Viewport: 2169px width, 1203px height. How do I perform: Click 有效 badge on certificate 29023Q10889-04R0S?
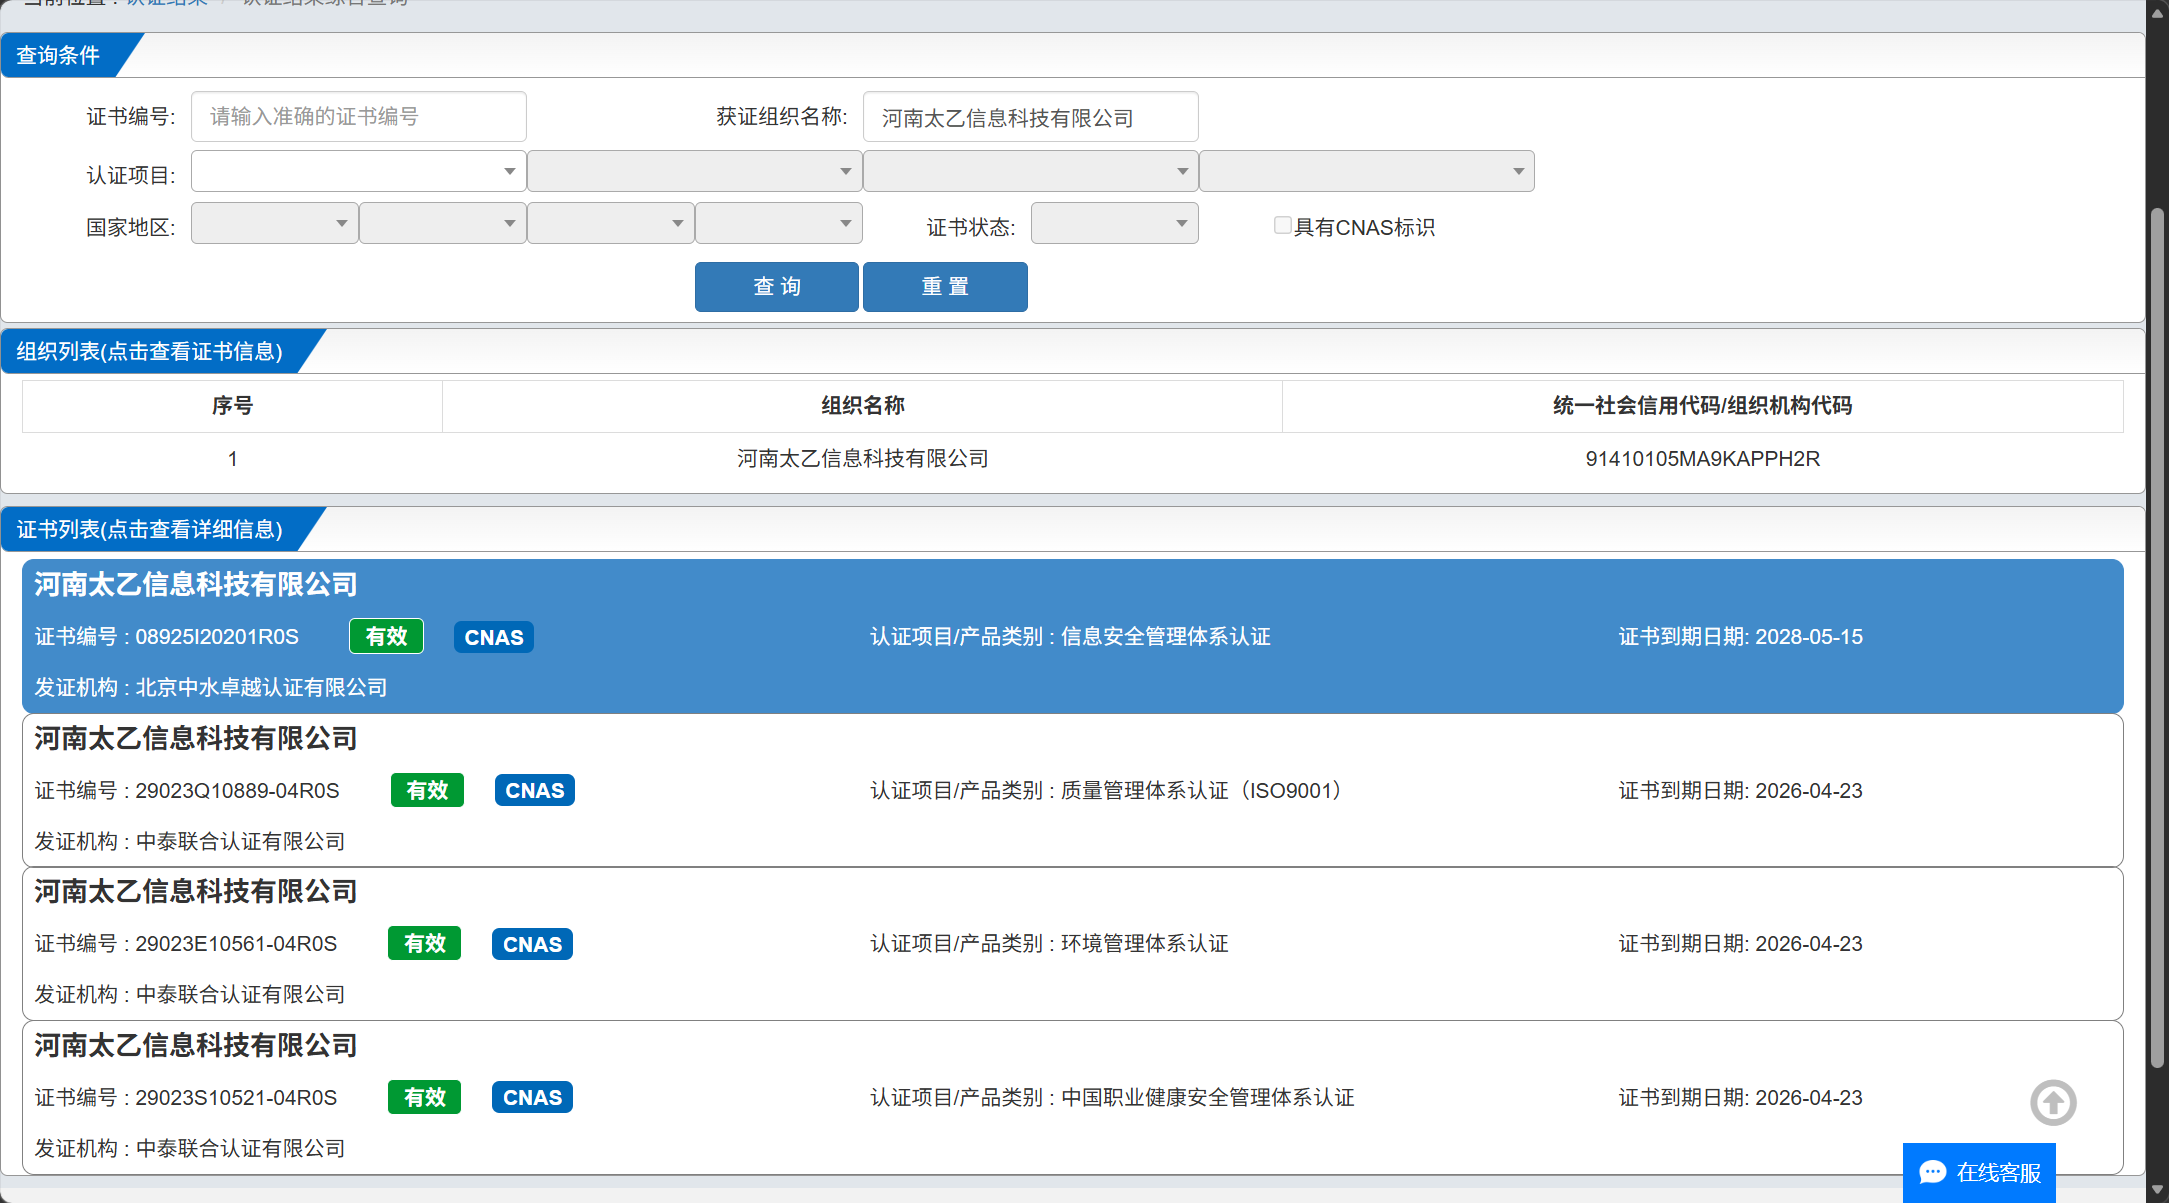(x=427, y=790)
